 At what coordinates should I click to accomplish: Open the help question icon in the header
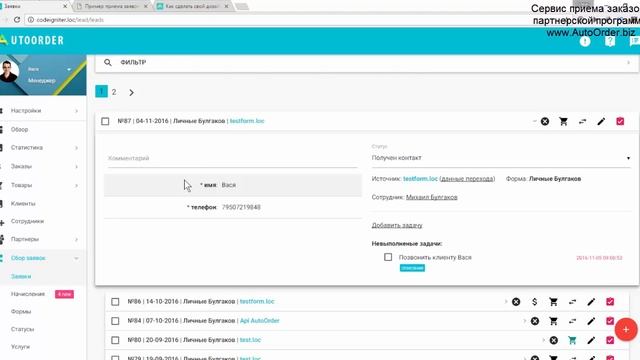tap(610, 41)
